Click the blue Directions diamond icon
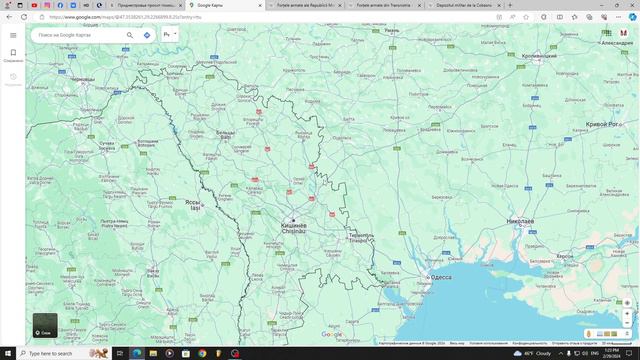 tap(147, 36)
